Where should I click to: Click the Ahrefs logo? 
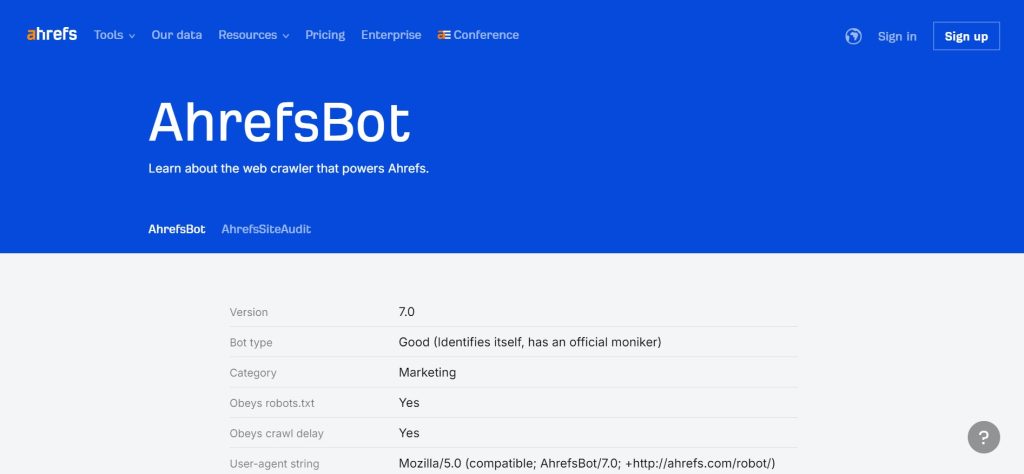[x=52, y=35]
